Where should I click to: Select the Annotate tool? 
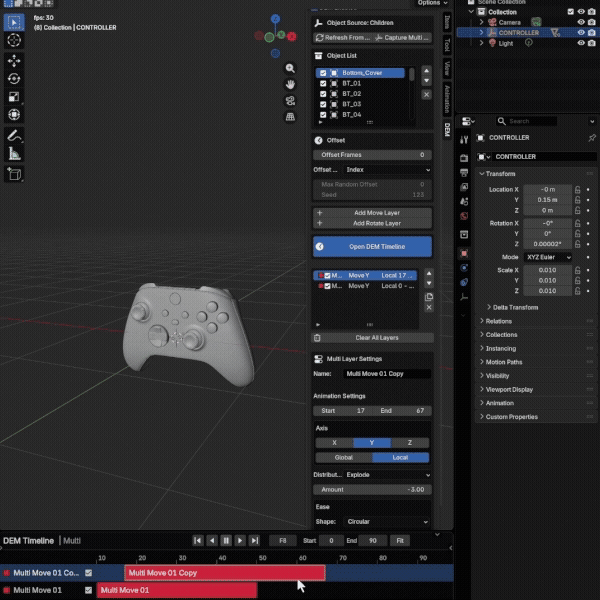(x=14, y=135)
